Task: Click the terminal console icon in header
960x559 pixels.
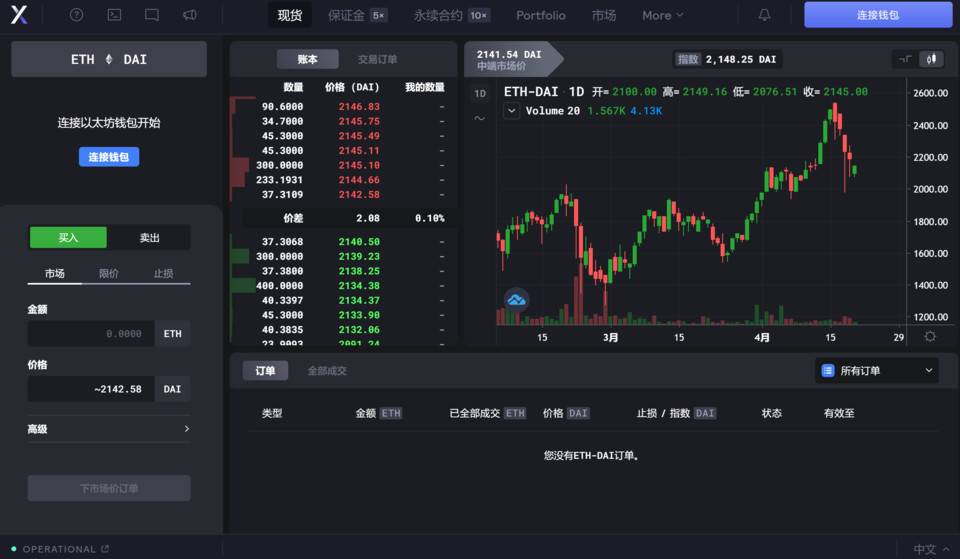Action: click(114, 15)
